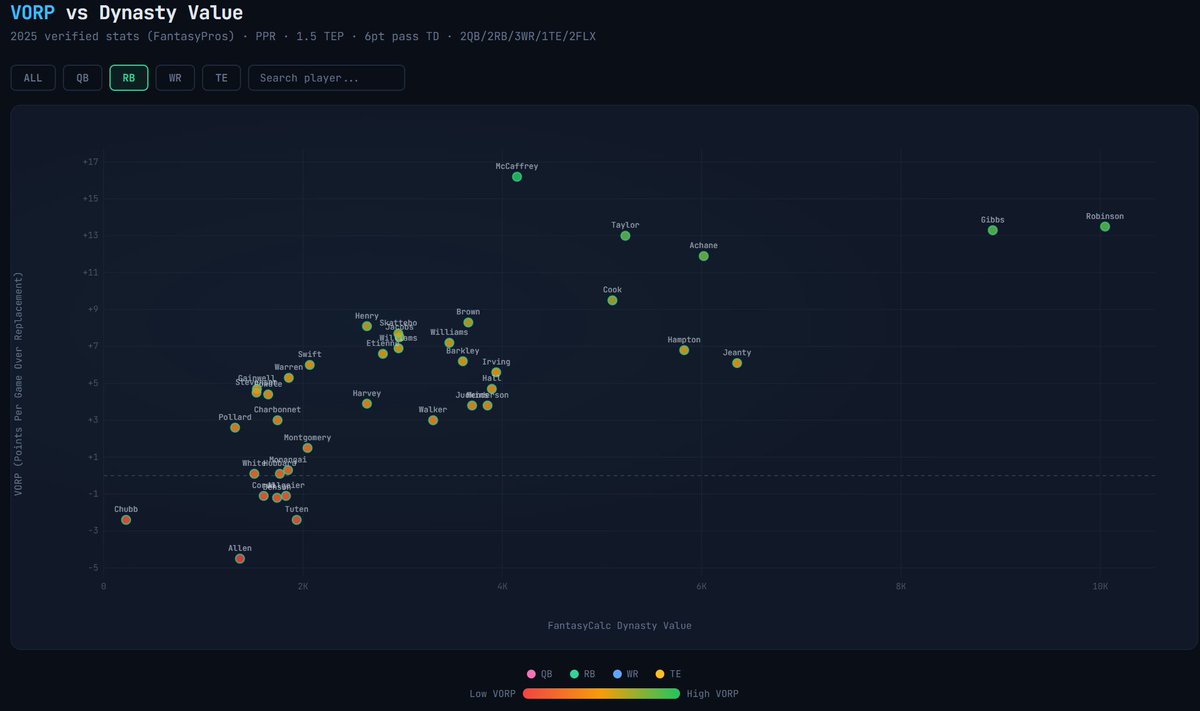Select the Pollard data point
1200x711 pixels.
[x=235, y=428]
